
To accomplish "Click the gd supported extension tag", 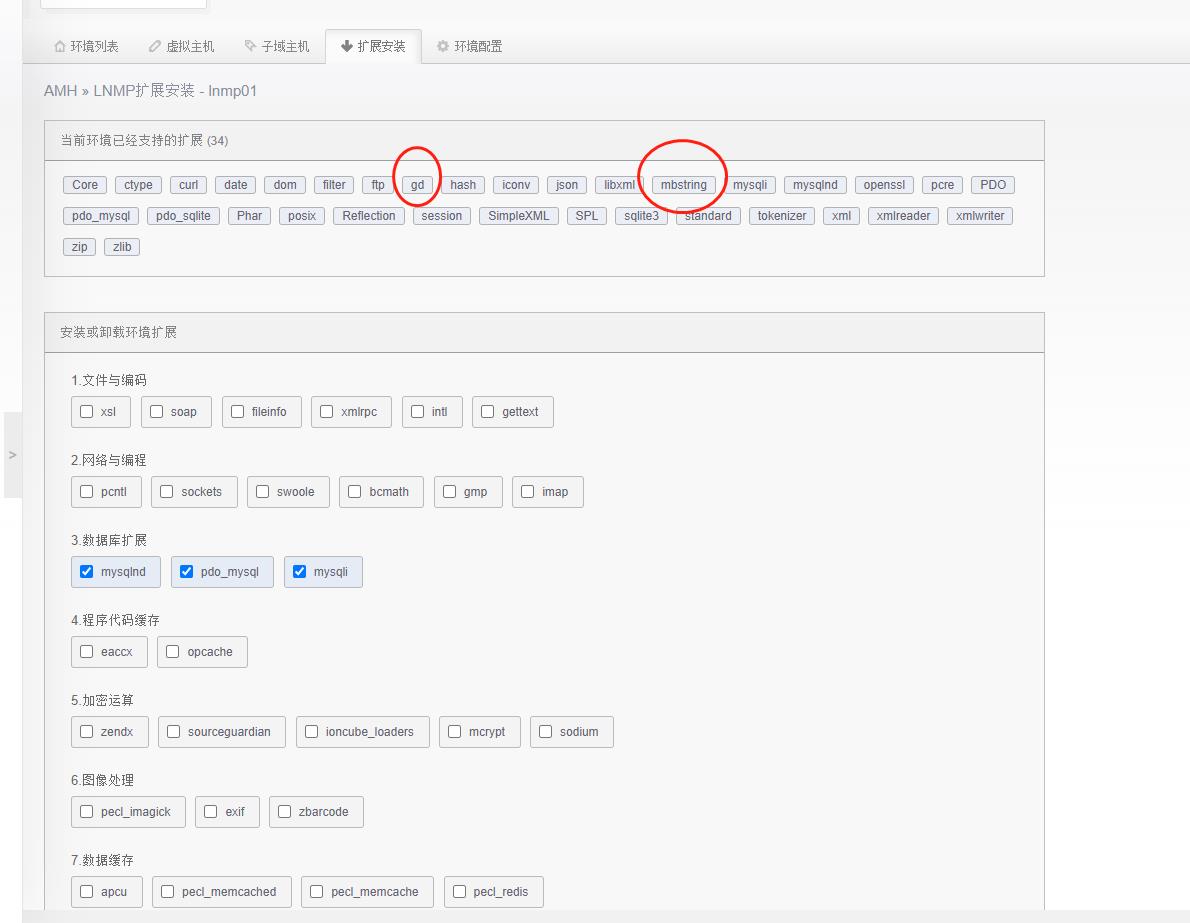I will coord(417,185).
